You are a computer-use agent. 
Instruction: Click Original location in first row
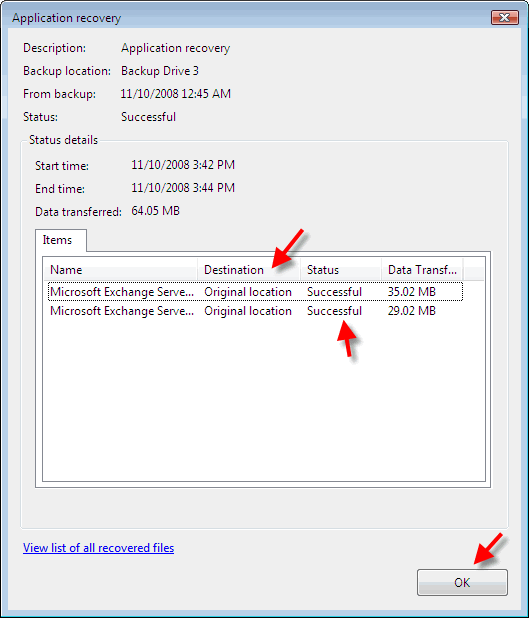248,292
